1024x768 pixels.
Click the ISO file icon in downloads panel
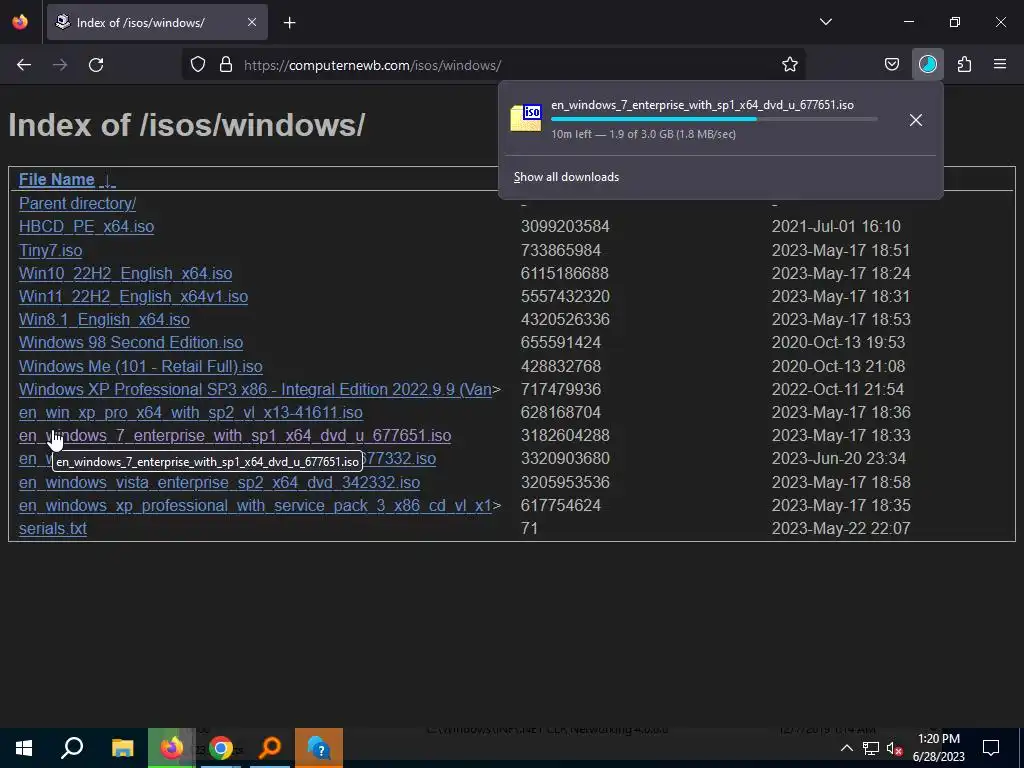[526, 118]
